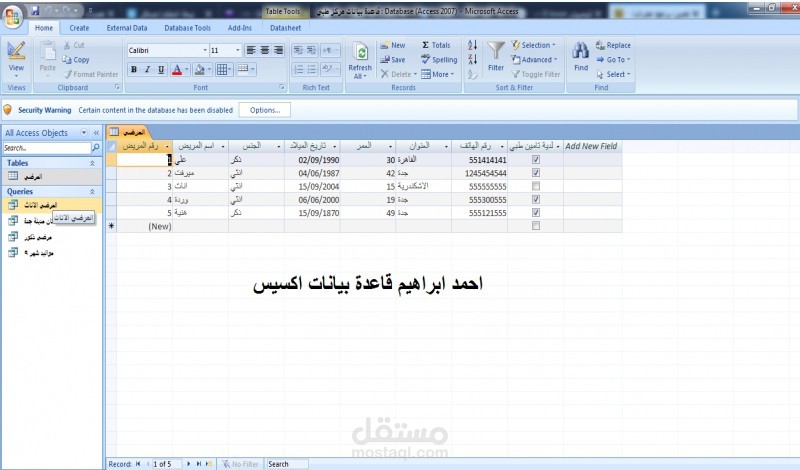Toggle insurance checkbox for phone 555300555
The image size is (800, 470).
coord(536,200)
